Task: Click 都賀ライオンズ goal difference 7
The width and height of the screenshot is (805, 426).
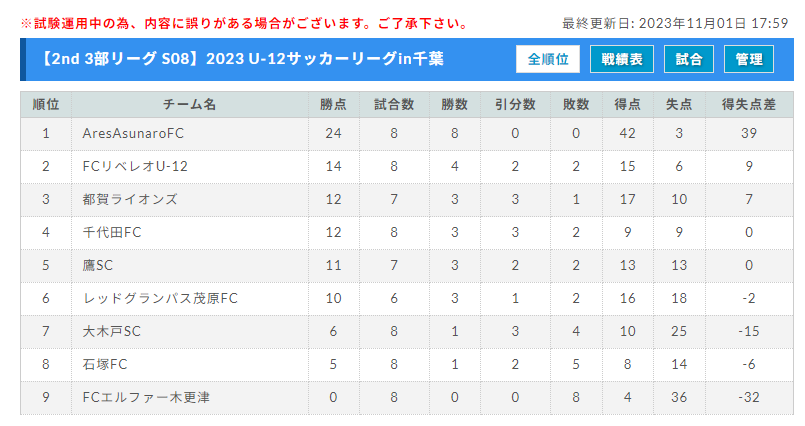Action: click(x=749, y=199)
